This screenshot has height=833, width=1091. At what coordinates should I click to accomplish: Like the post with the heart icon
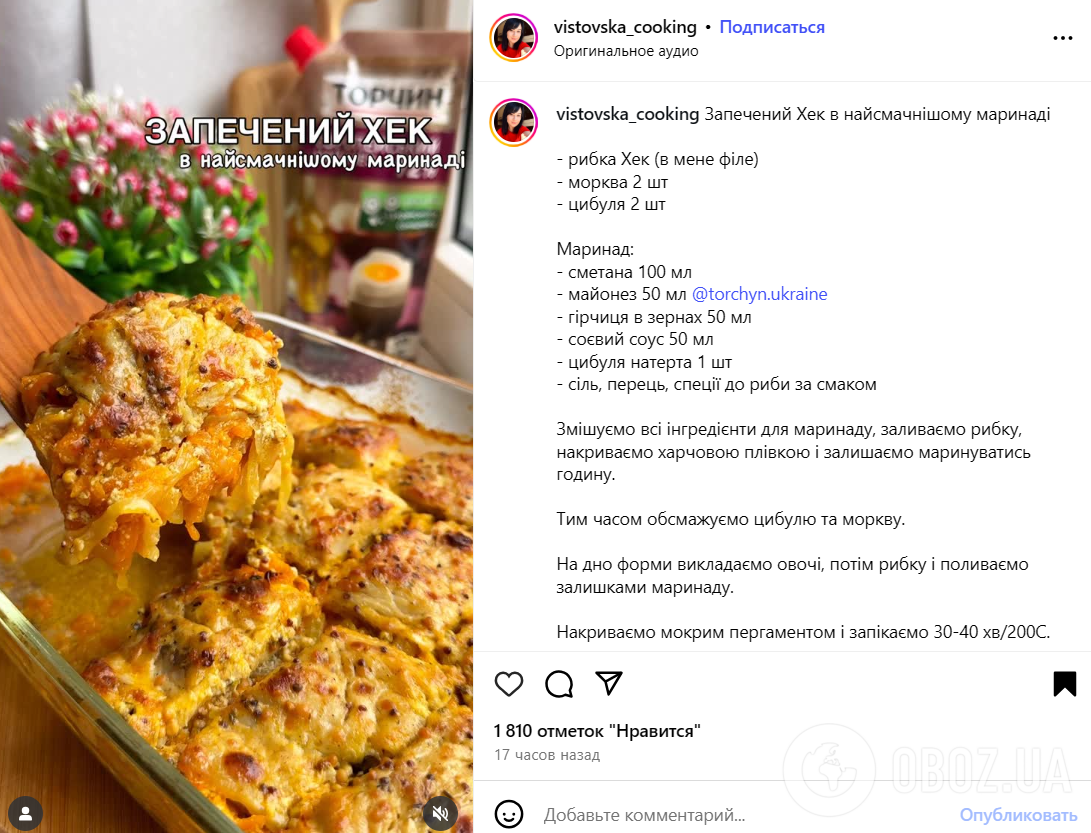pyautogui.click(x=509, y=684)
